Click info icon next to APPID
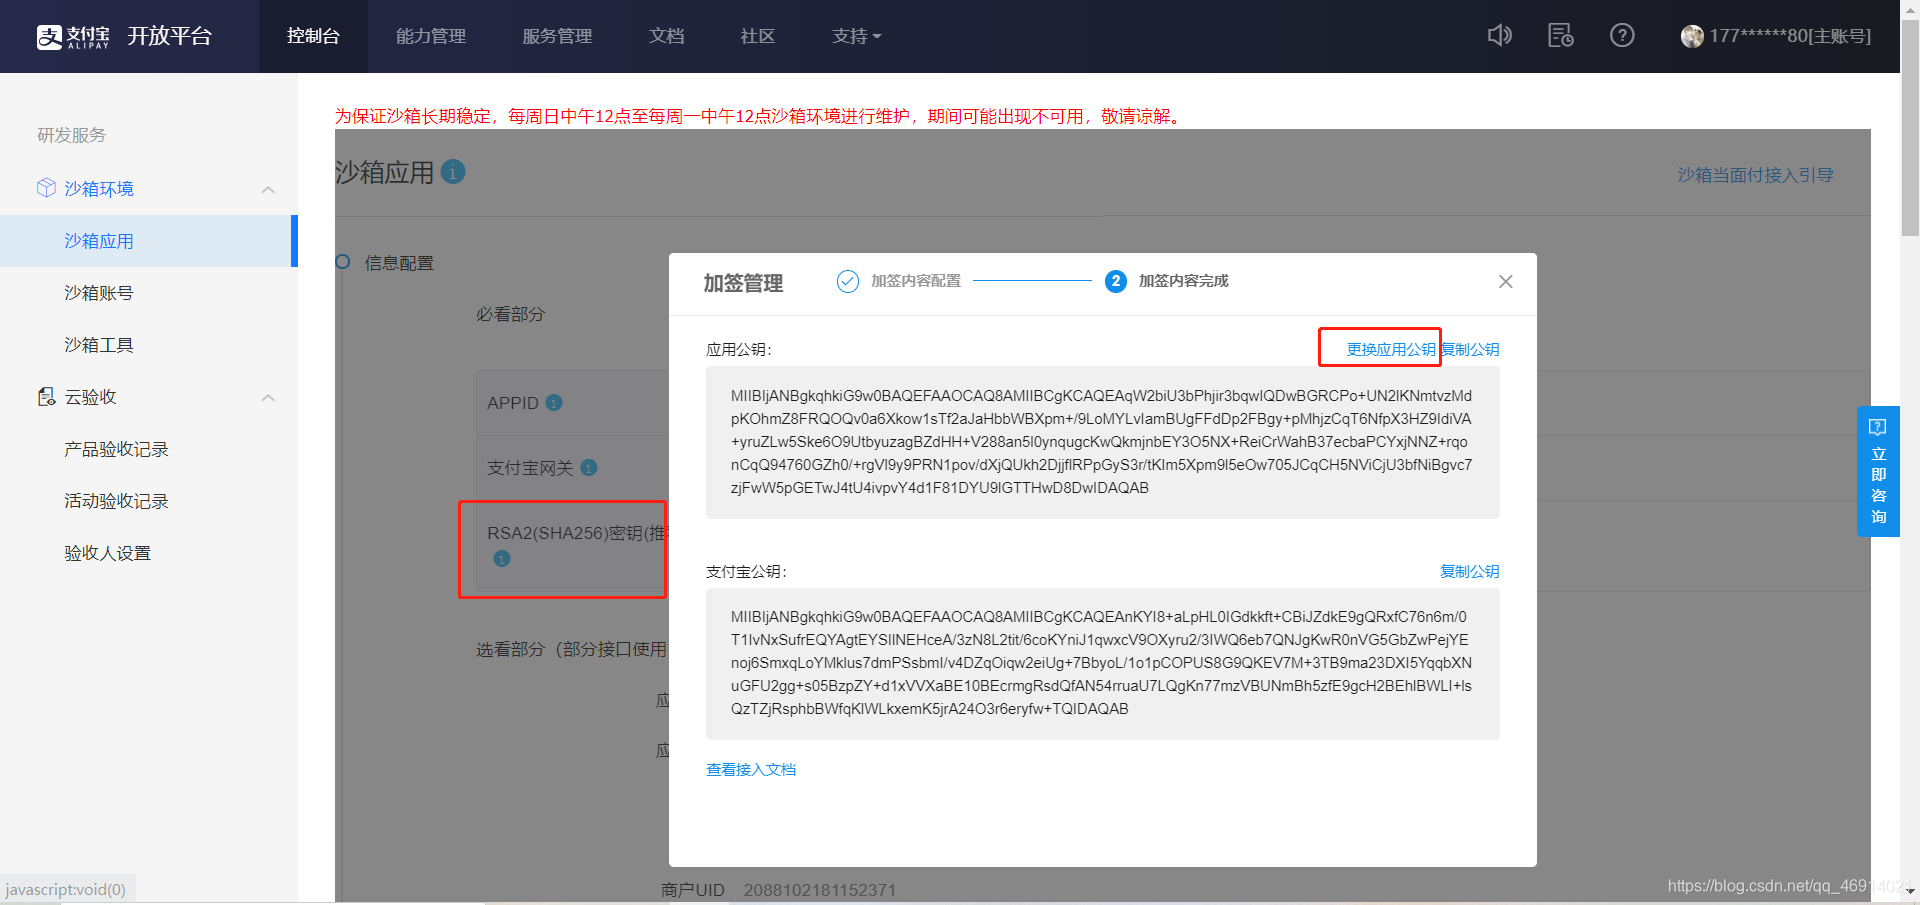Viewport: 1920px width, 905px height. pos(554,402)
